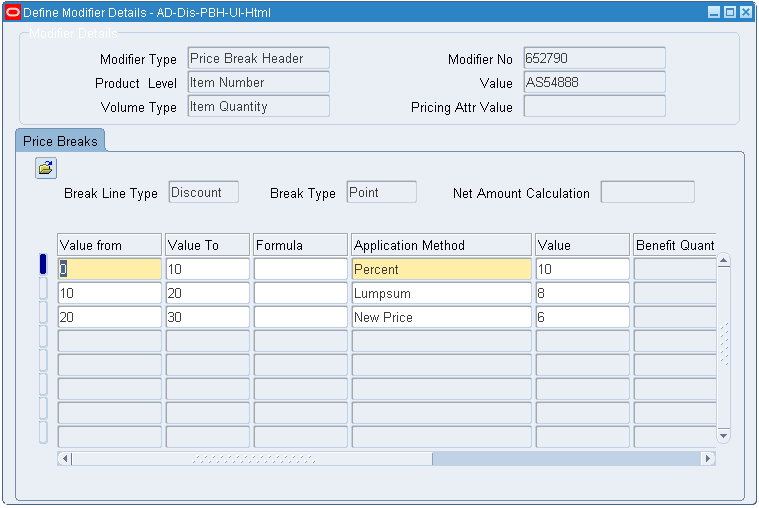The width and height of the screenshot is (759, 508).
Task: Click the Lumpsum application method cell
Action: pyautogui.click(x=441, y=293)
